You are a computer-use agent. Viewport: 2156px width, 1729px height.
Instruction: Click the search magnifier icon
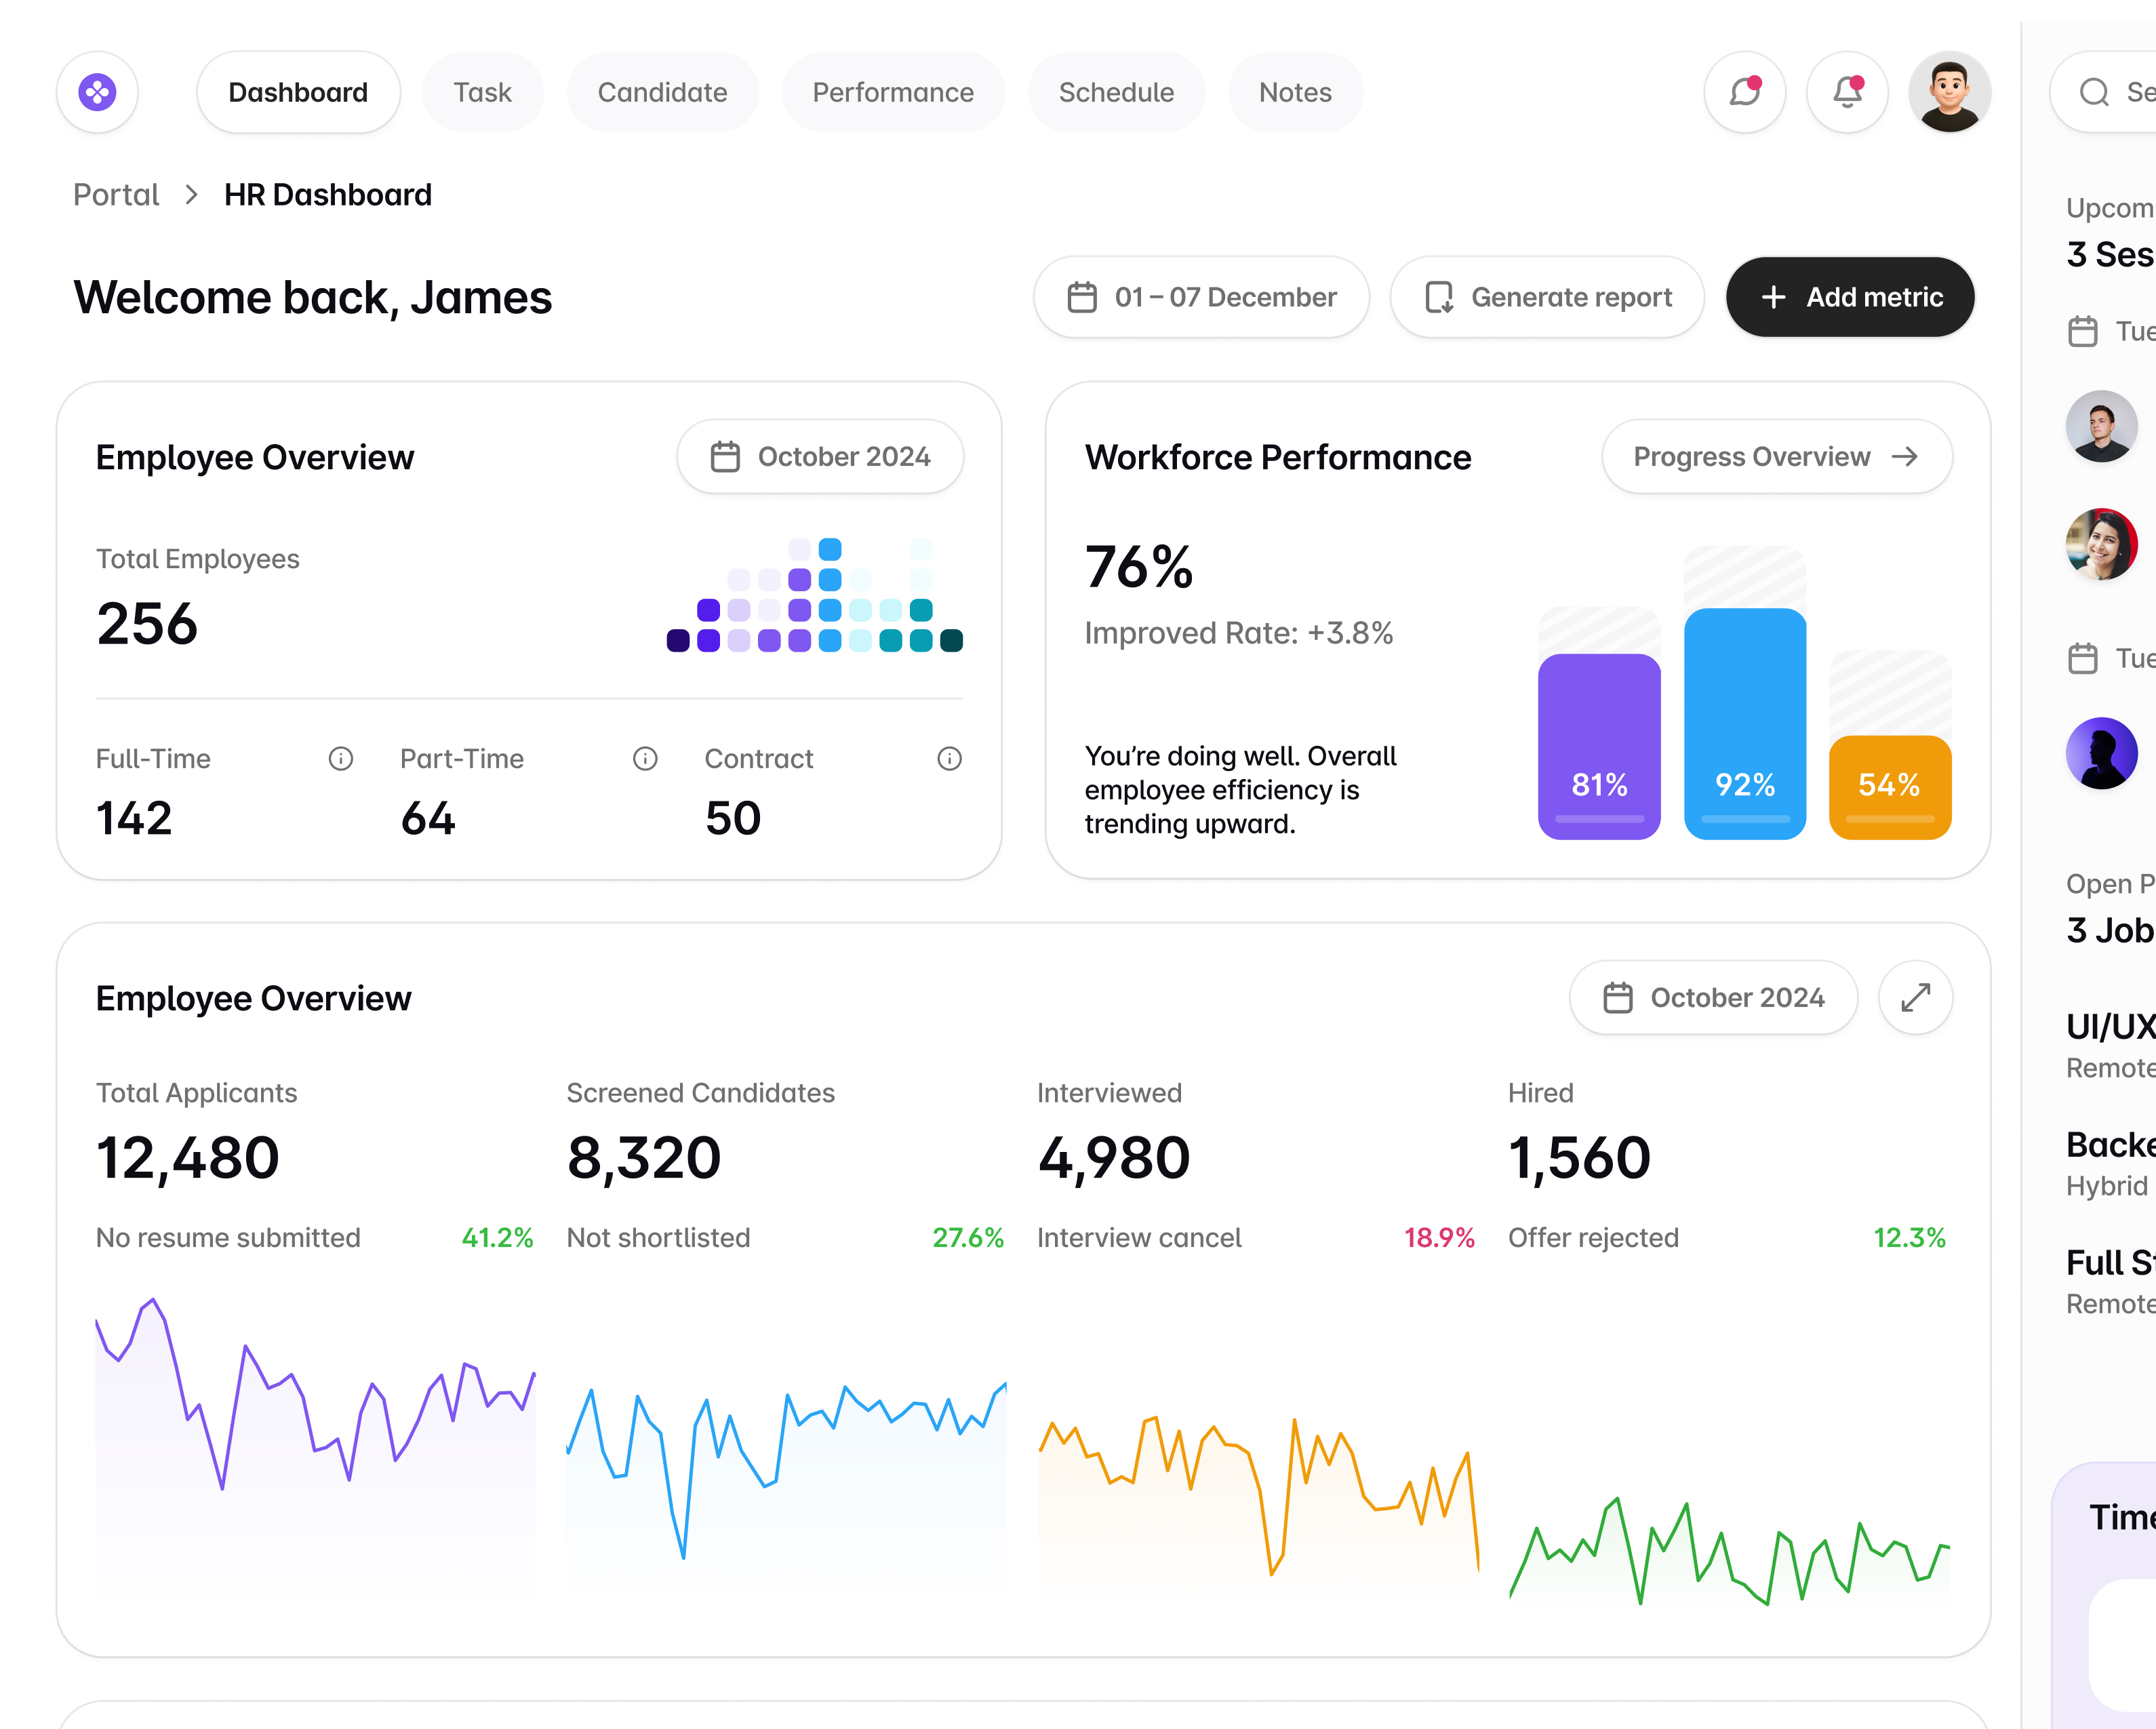point(2094,92)
